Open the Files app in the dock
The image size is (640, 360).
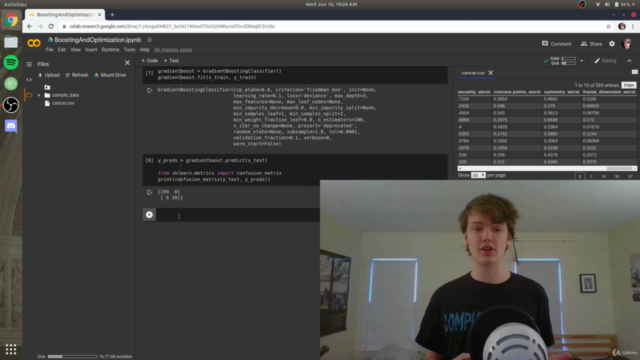11,42
